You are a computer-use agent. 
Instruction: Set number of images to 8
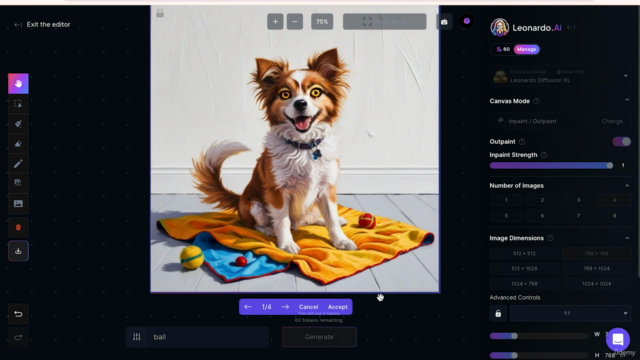614,216
